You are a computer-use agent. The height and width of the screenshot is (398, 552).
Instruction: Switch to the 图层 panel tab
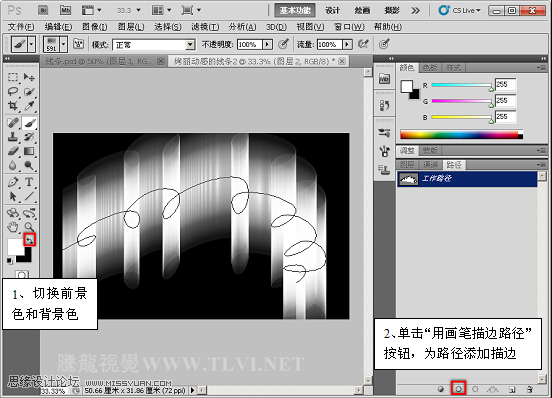coord(407,165)
